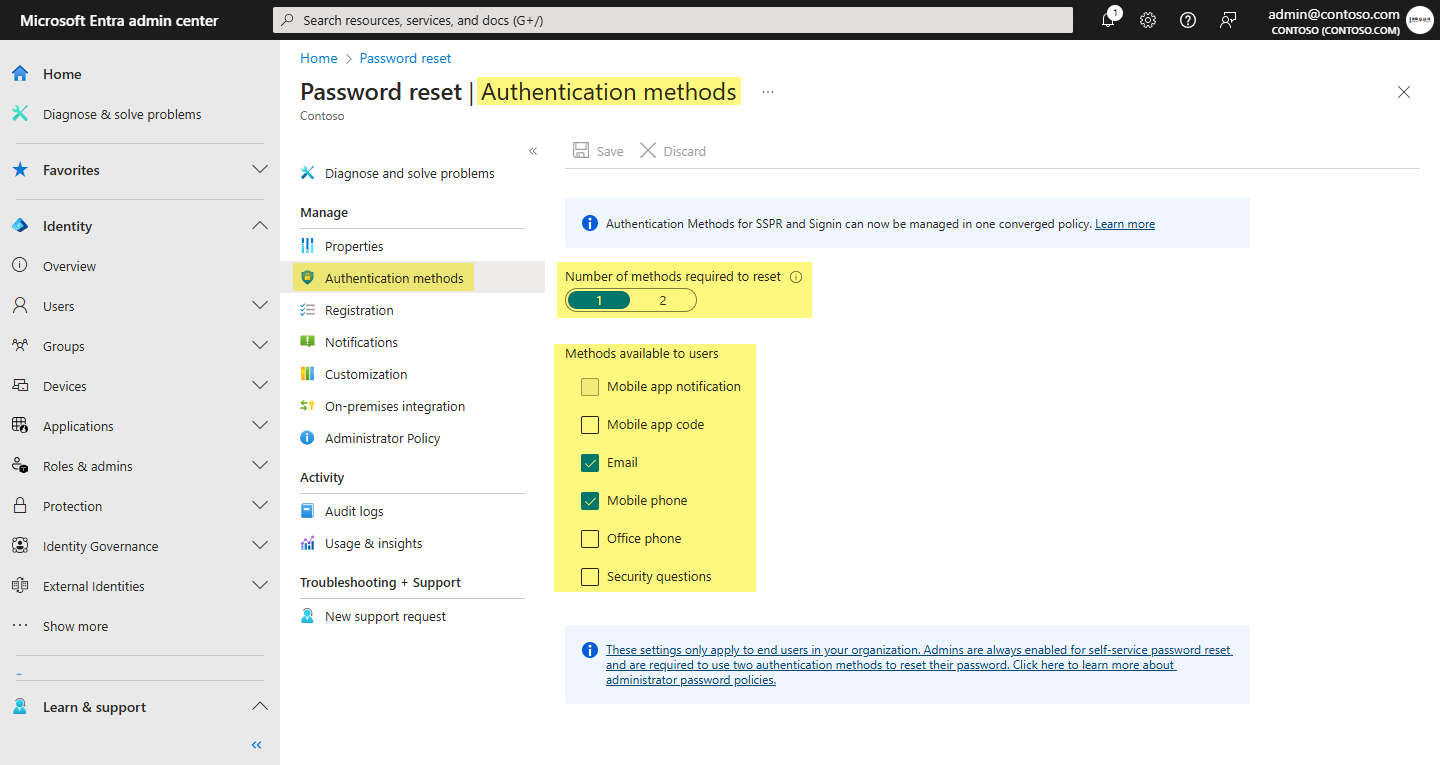This screenshot has height=765, width=1440.
Task: Open the help question mark icon
Action: pyautogui.click(x=1188, y=20)
